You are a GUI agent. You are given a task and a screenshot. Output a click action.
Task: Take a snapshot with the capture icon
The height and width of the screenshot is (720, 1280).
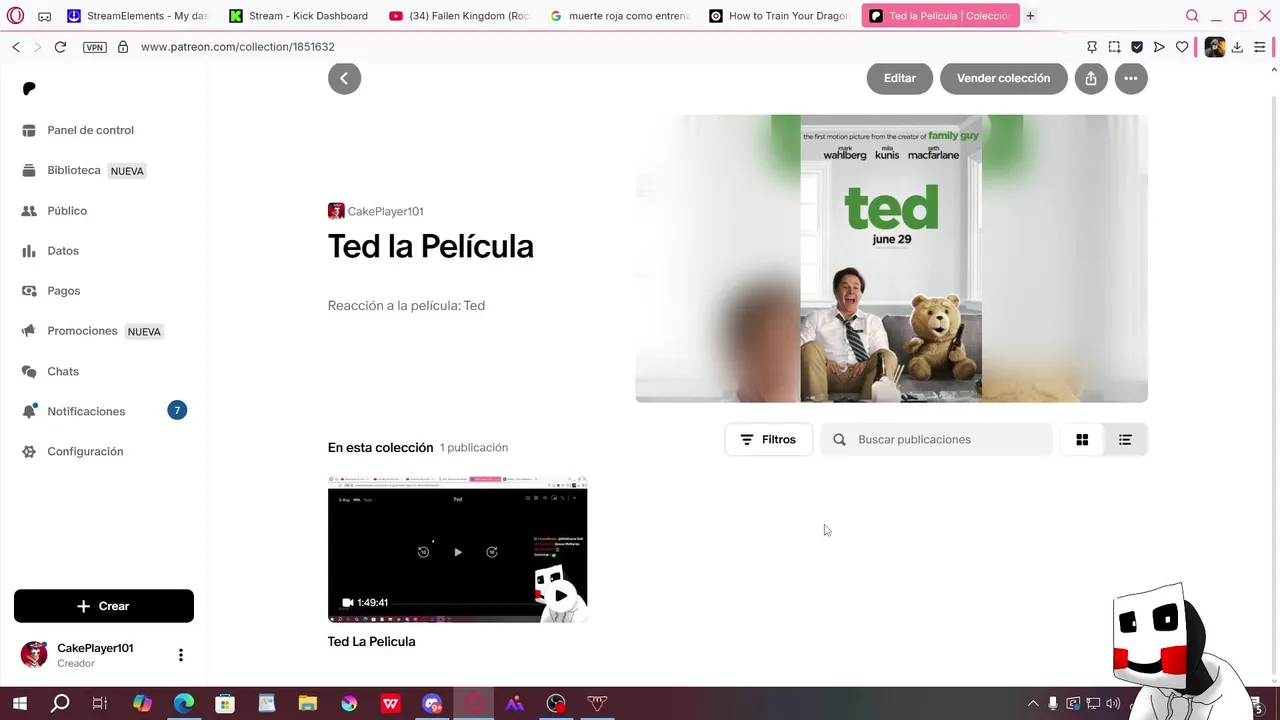point(1114,47)
